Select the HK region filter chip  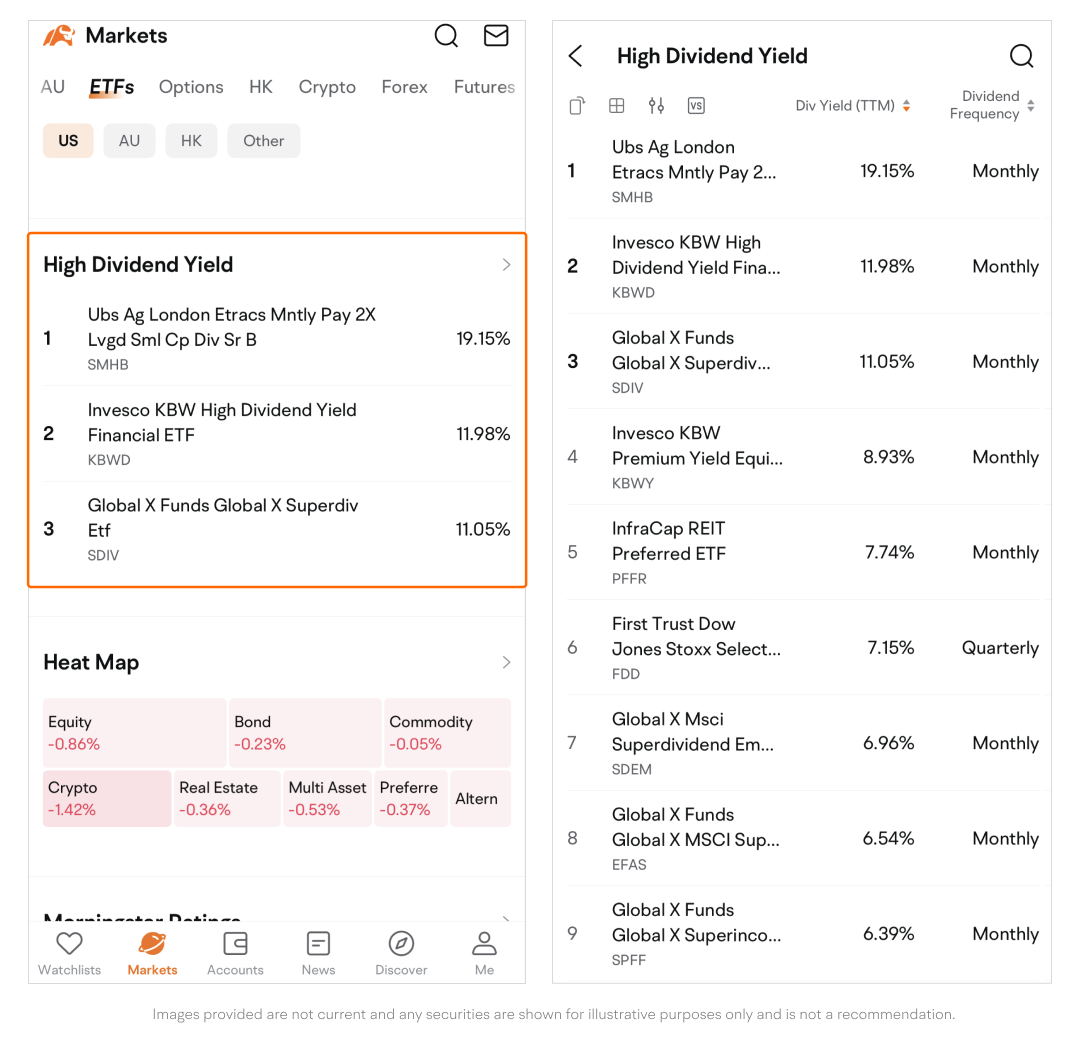(191, 141)
